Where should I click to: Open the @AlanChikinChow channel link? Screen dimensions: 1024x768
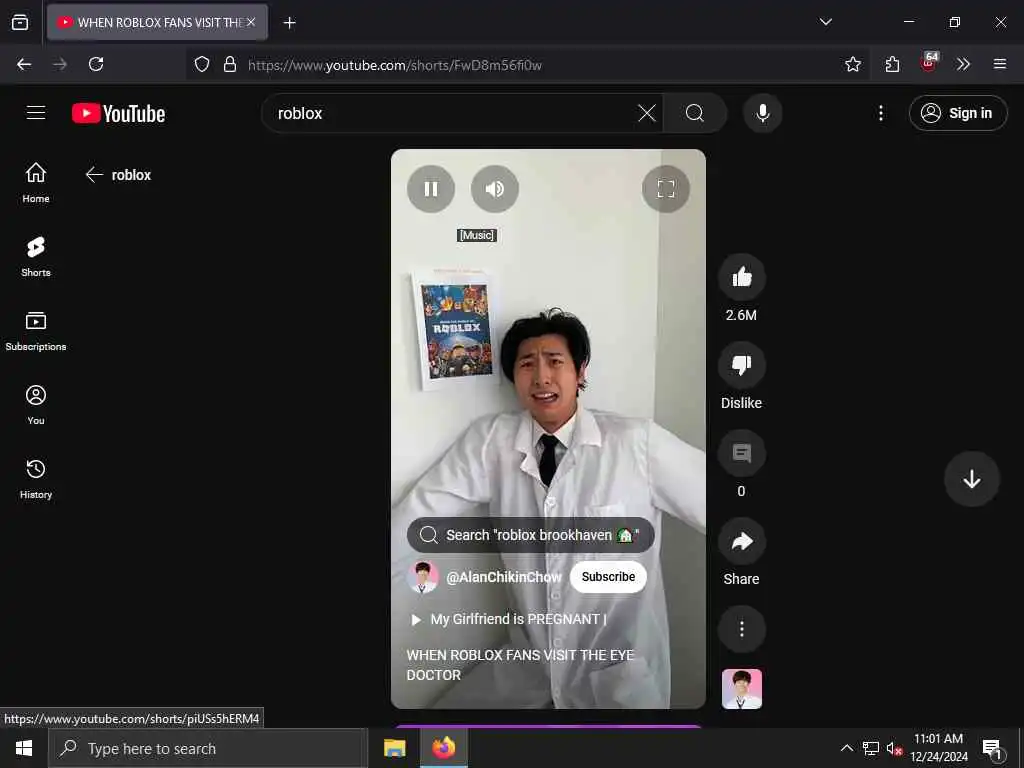(504, 577)
